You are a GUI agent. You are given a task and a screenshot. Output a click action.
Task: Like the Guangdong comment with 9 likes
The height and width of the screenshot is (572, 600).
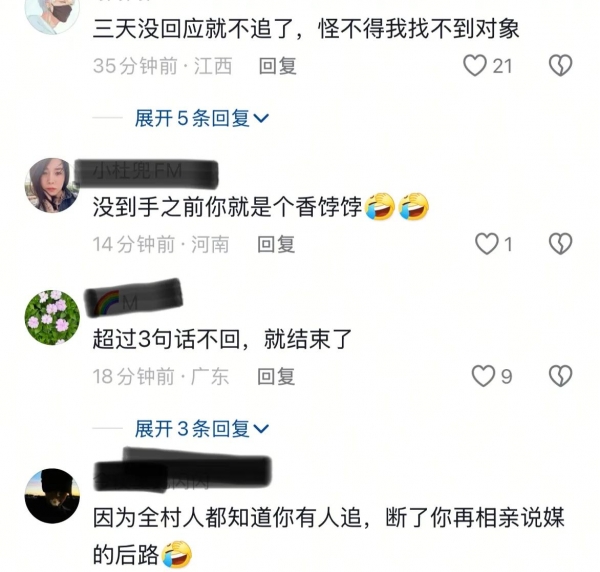483,376
